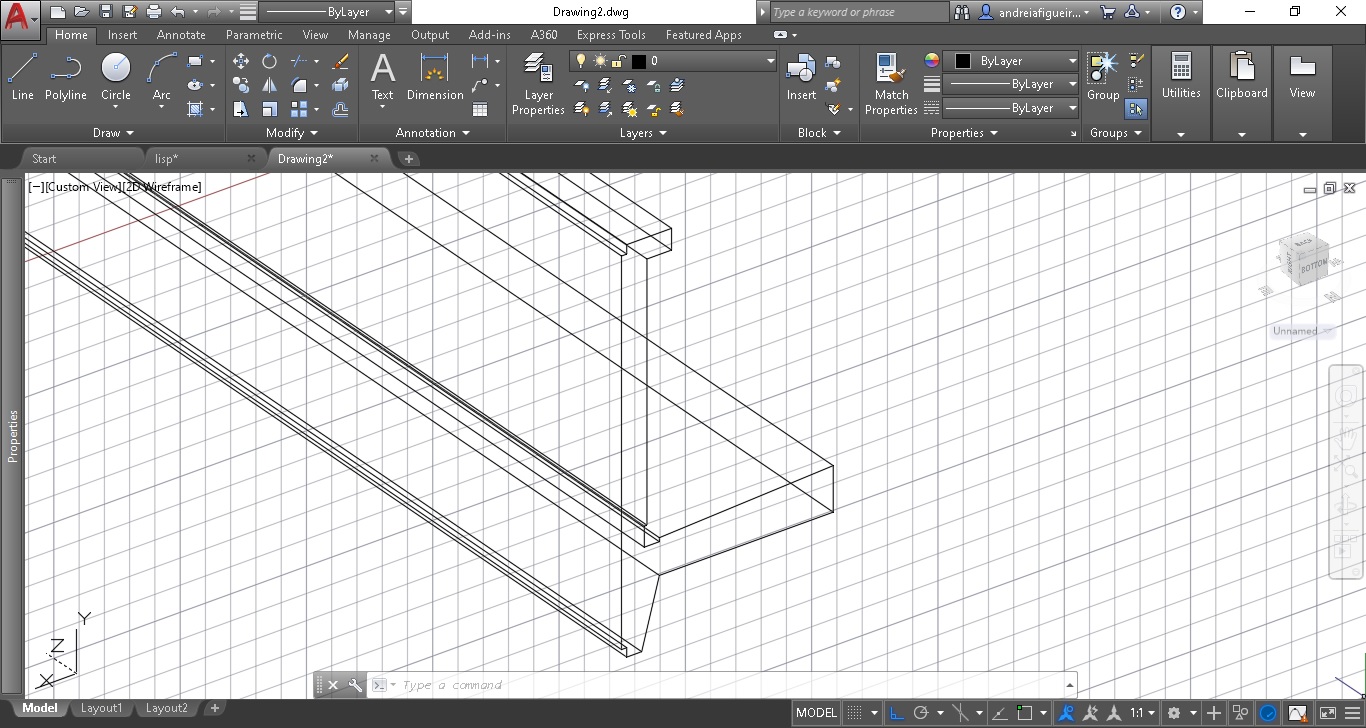
Task: Click the Copy tool in Modify panel
Action: pos(241,85)
